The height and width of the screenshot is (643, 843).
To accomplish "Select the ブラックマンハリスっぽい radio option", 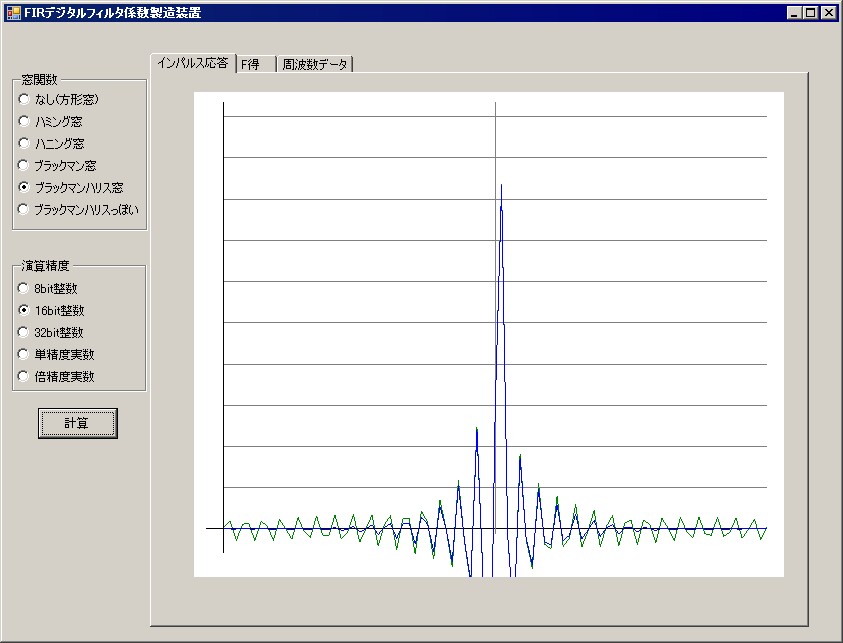I will [78, 210].
